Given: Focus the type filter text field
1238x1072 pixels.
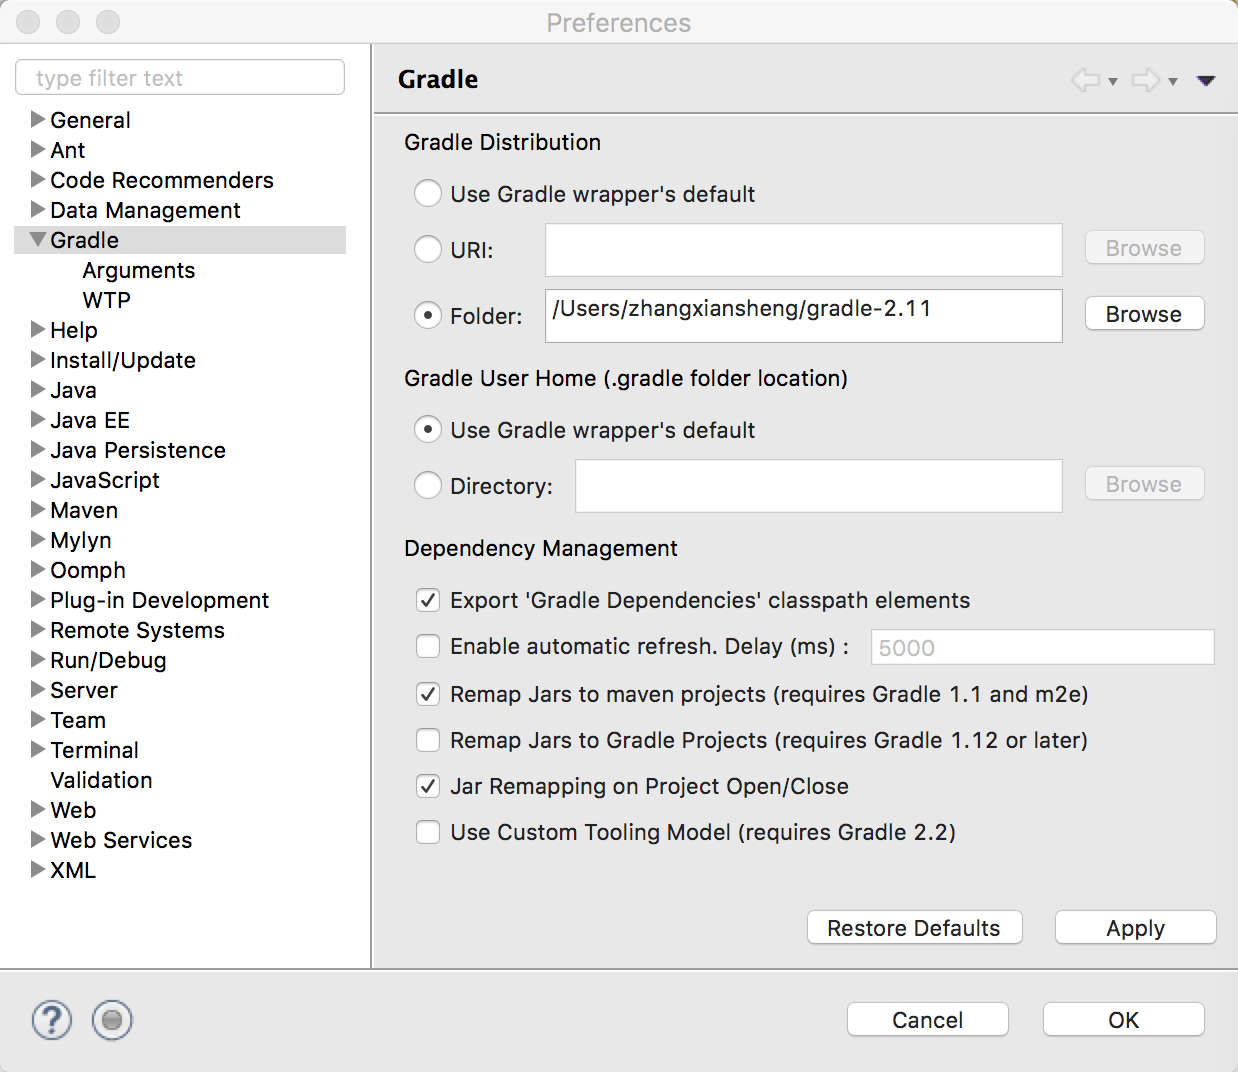Looking at the screenshot, I should tap(180, 78).
